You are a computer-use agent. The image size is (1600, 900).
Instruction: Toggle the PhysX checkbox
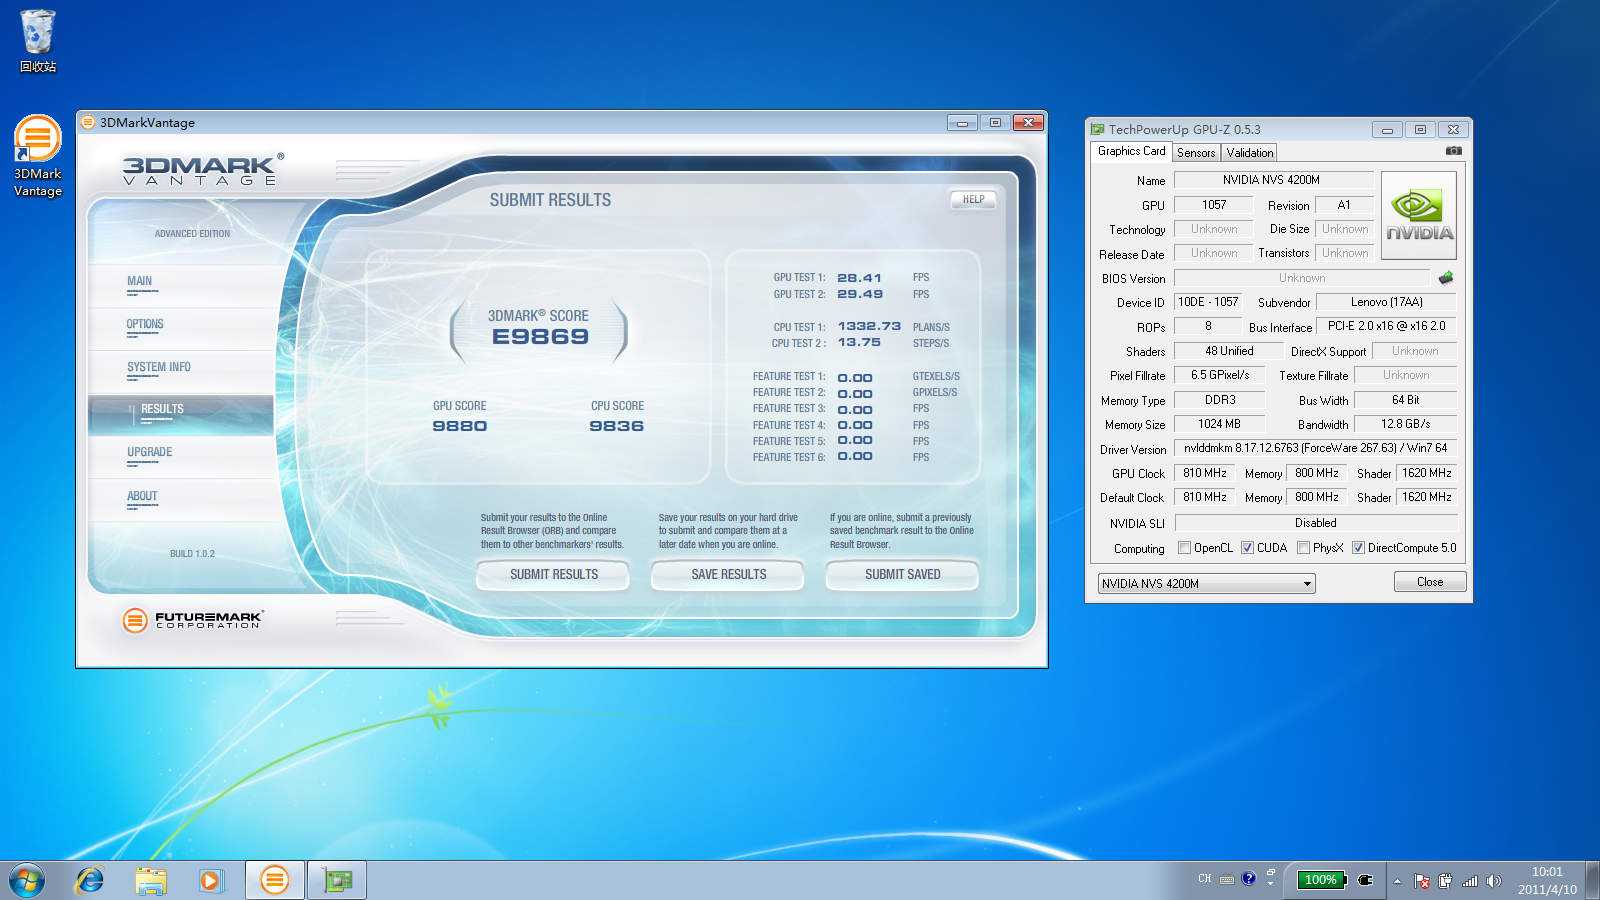point(1303,548)
